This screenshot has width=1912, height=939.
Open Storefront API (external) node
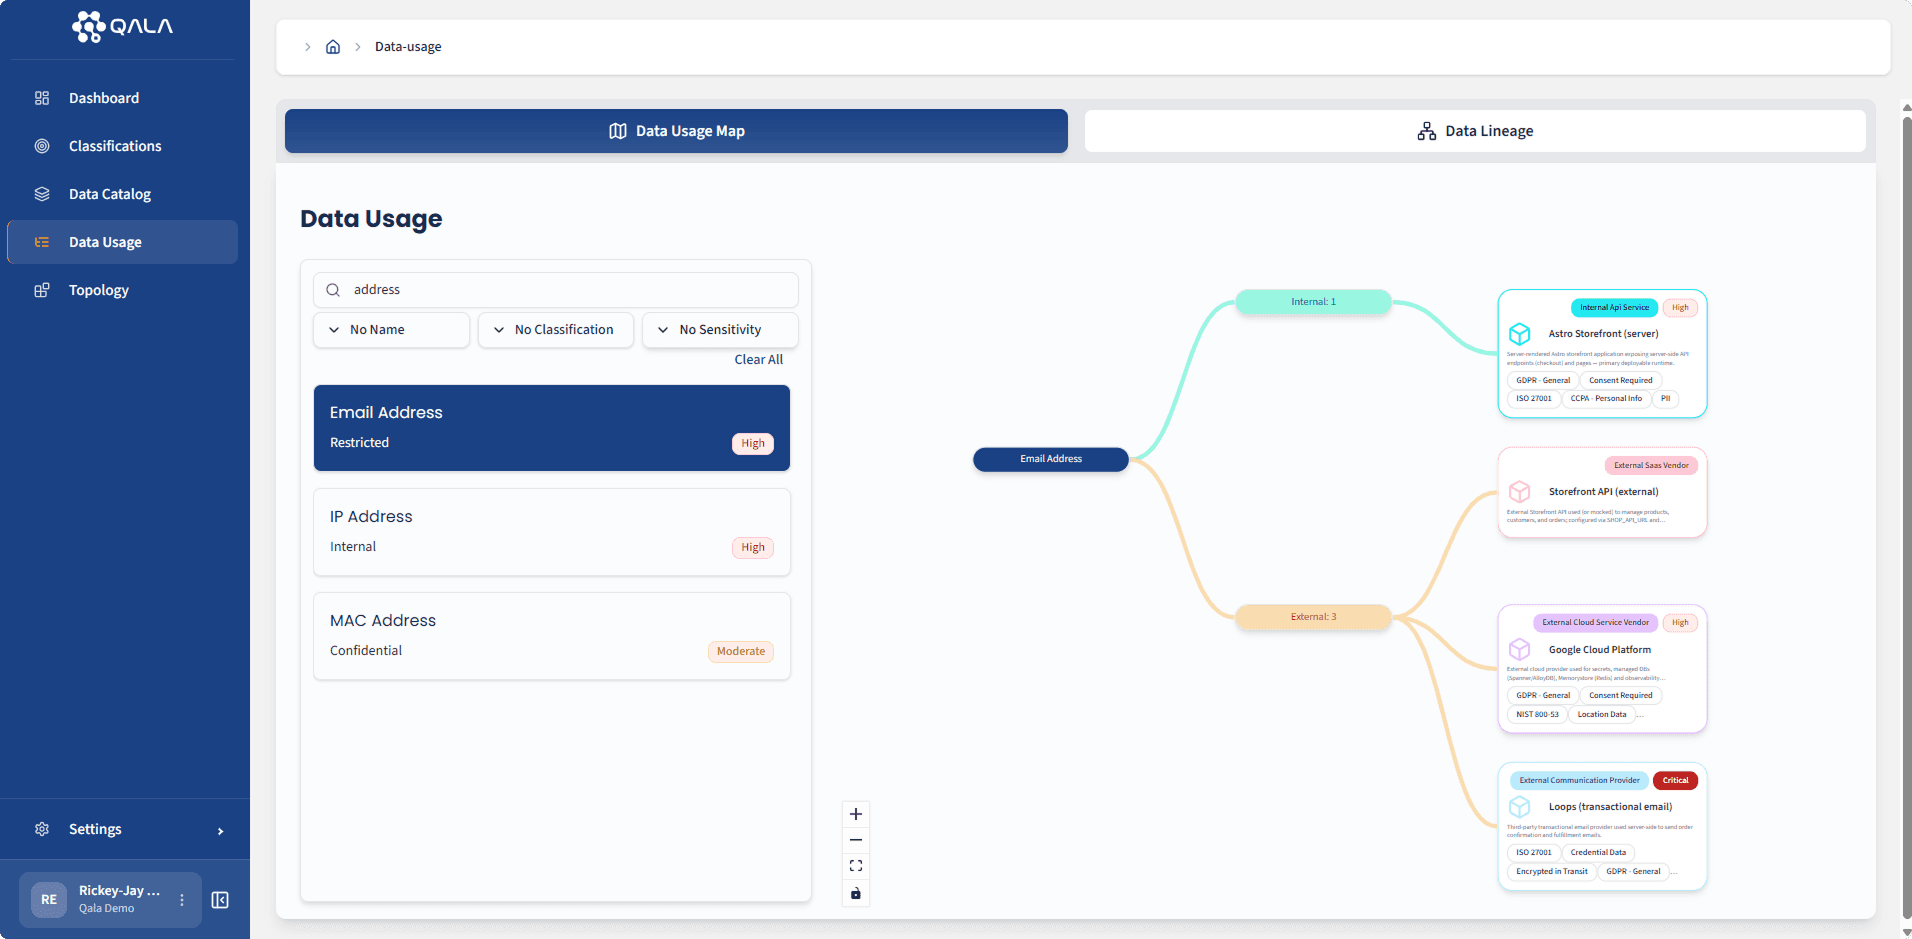(x=1602, y=493)
